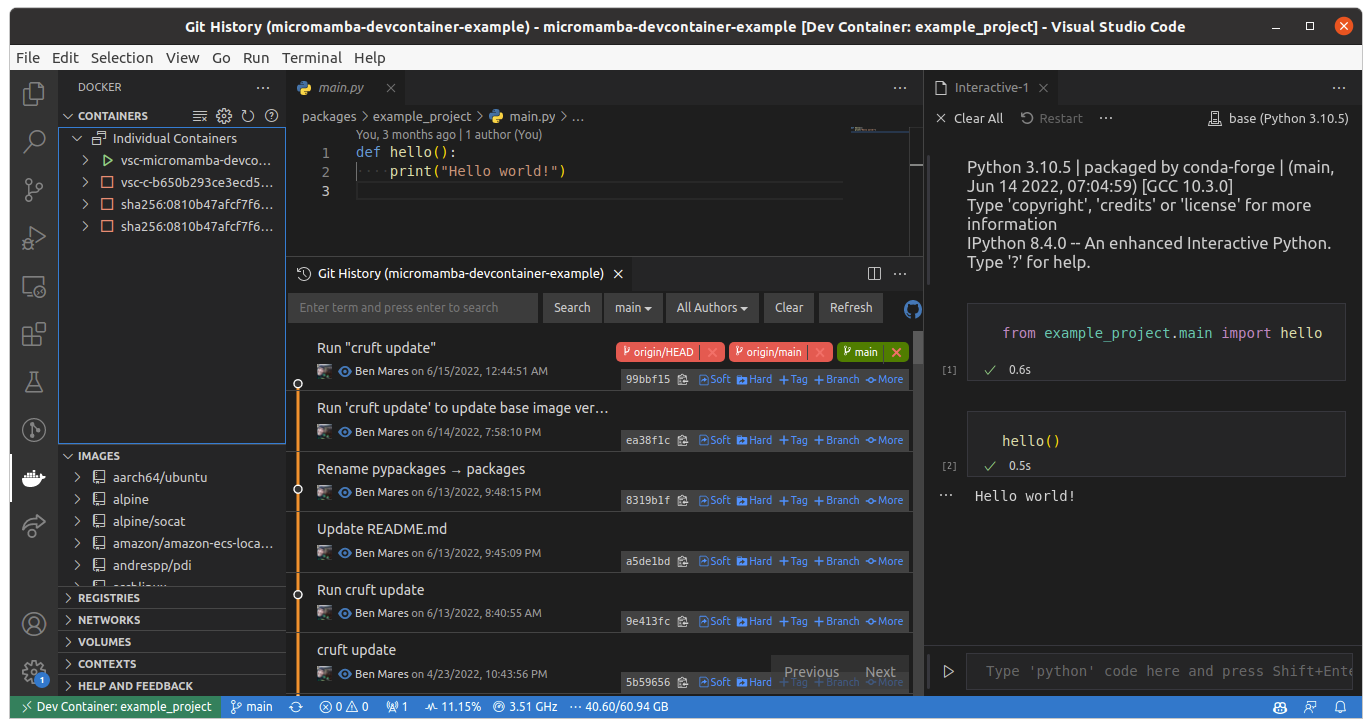
Task: Click Soft reset link for 8319b1f
Action: click(x=715, y=501)
